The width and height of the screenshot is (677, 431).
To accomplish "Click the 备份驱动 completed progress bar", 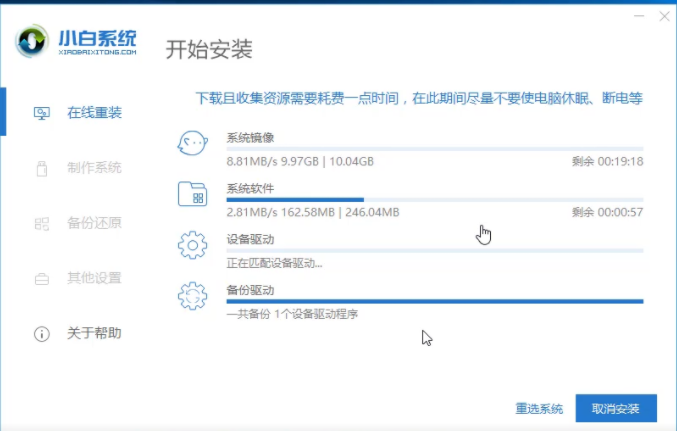I will [x=434, y=301].
